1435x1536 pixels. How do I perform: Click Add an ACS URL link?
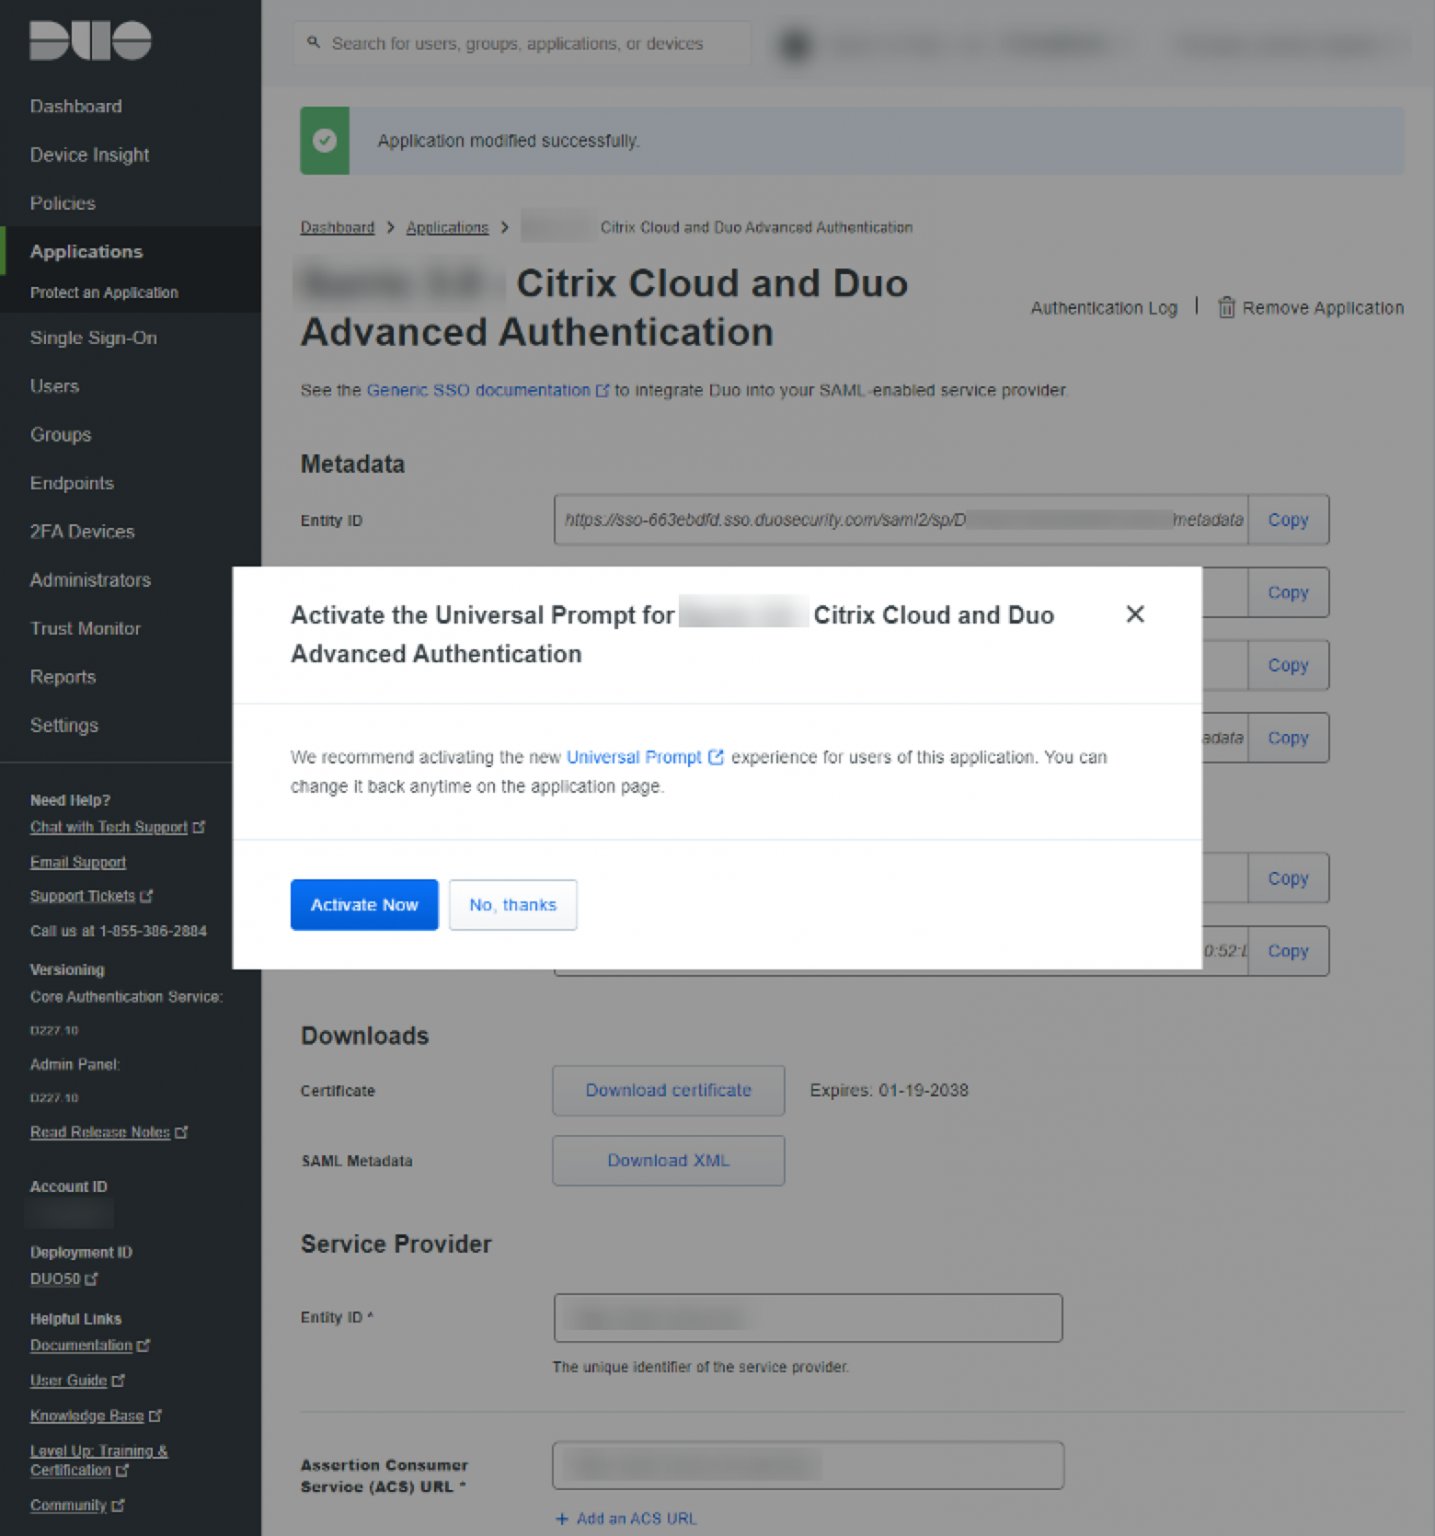626,1518
